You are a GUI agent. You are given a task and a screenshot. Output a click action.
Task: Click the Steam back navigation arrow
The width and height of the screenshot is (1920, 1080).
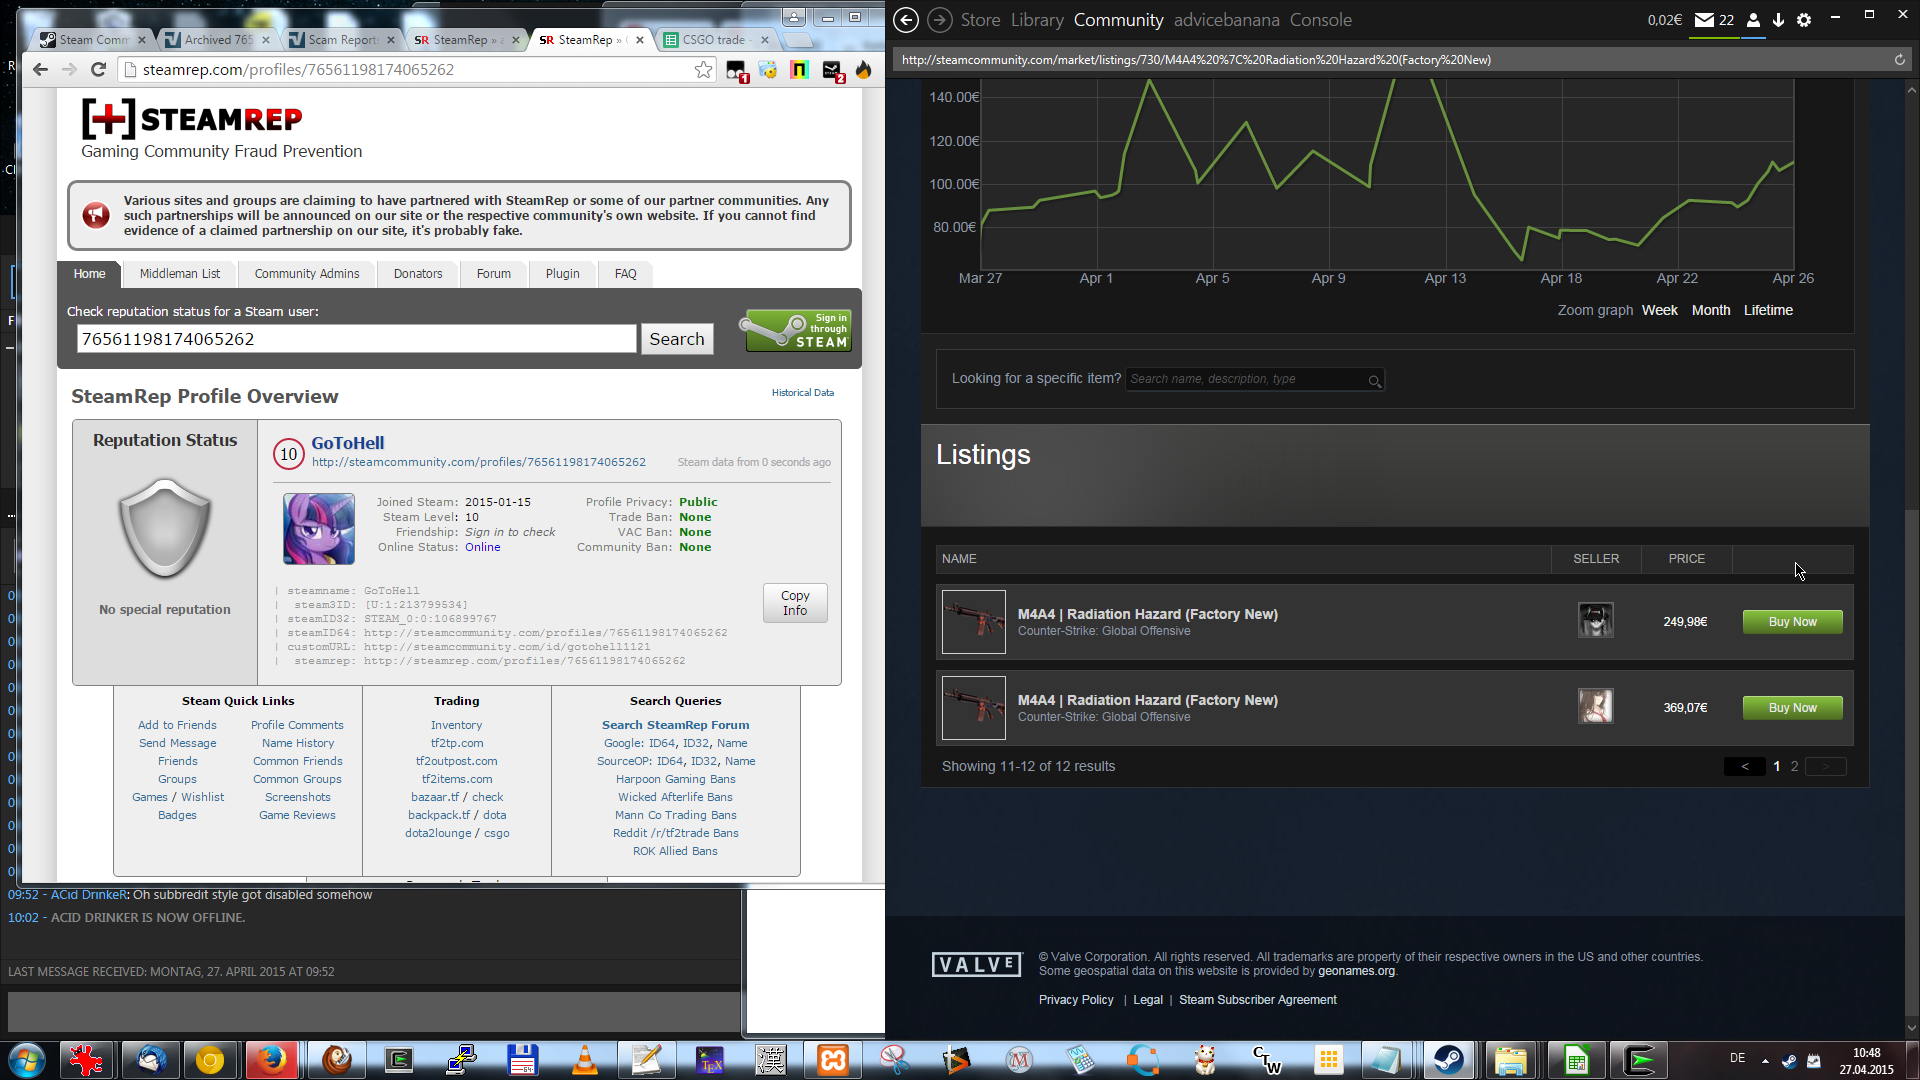click(x=905, y=20)
